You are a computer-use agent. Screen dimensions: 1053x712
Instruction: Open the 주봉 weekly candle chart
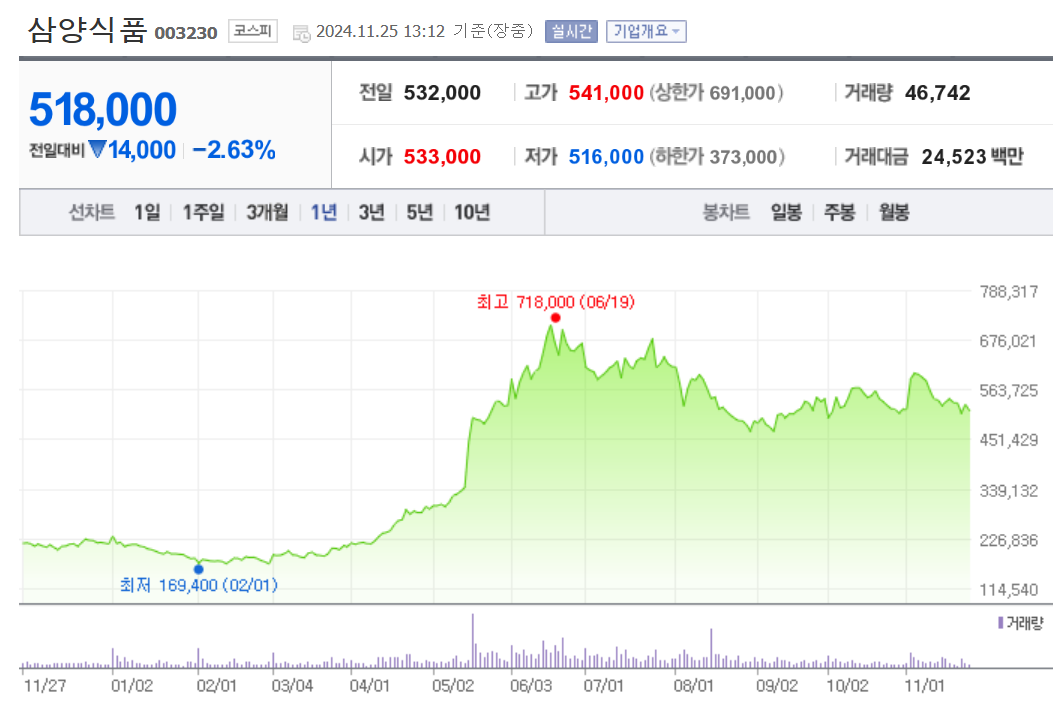click(x=839, y=212)
